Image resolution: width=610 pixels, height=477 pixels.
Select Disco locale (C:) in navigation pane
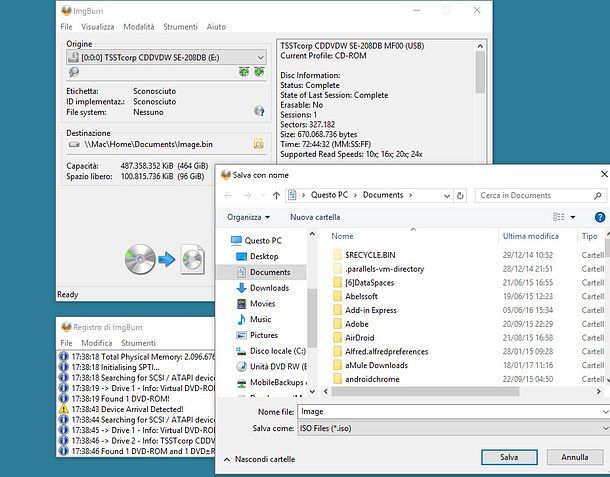coord(271,351)
